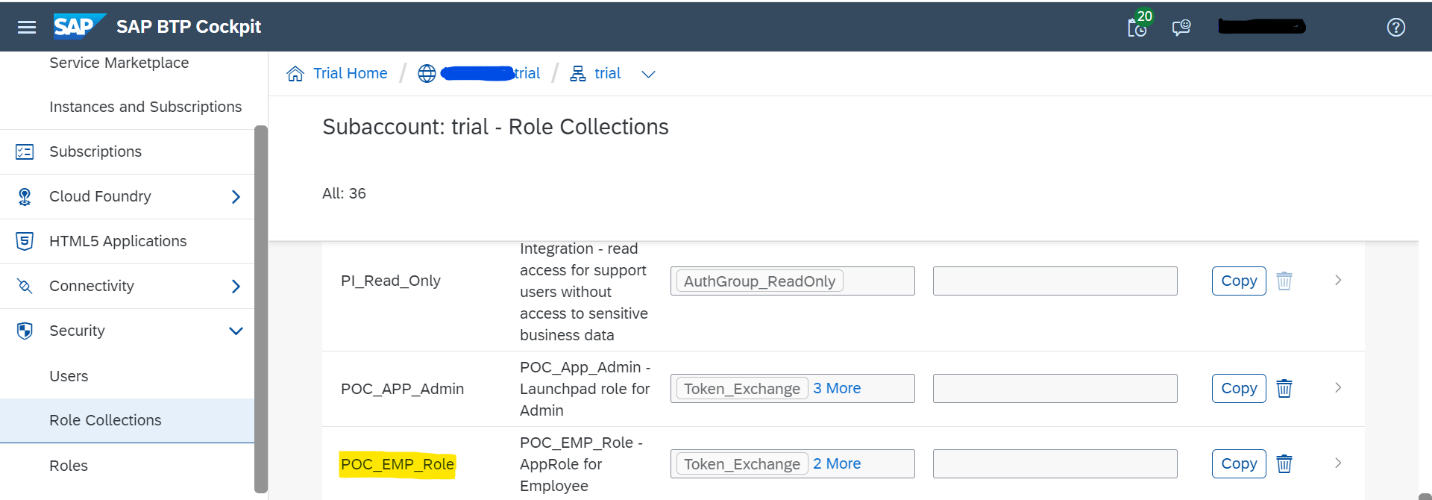
Task: Click the Security shield sidebar icon
Action: pyautogui.click(x=25, y=331)
